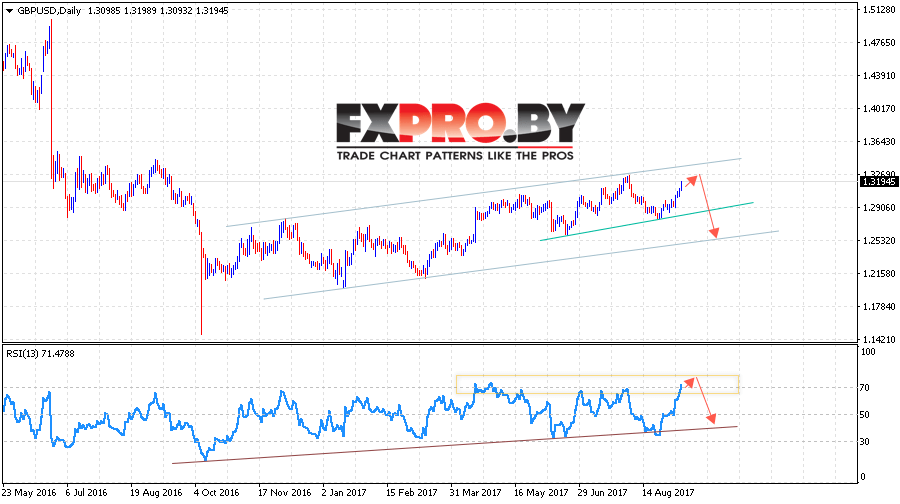Select the 14 Aug 2017 date label
This screenshot has width=900, height=504.
(x=668, y=493)
